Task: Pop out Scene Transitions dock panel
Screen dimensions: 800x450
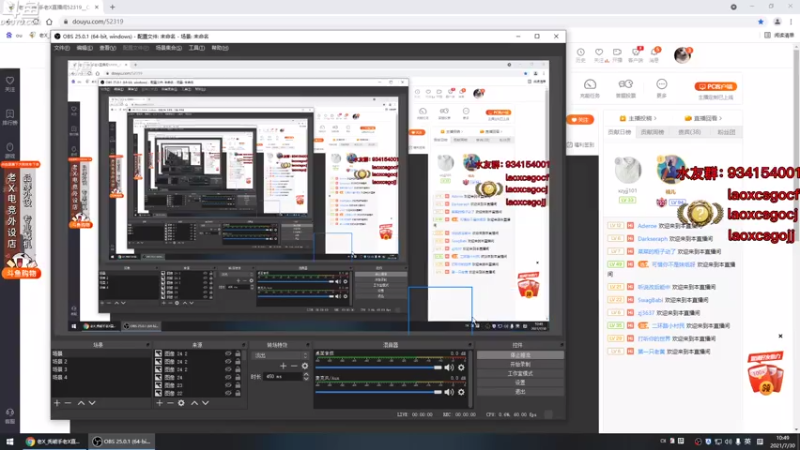Action: 308,345
